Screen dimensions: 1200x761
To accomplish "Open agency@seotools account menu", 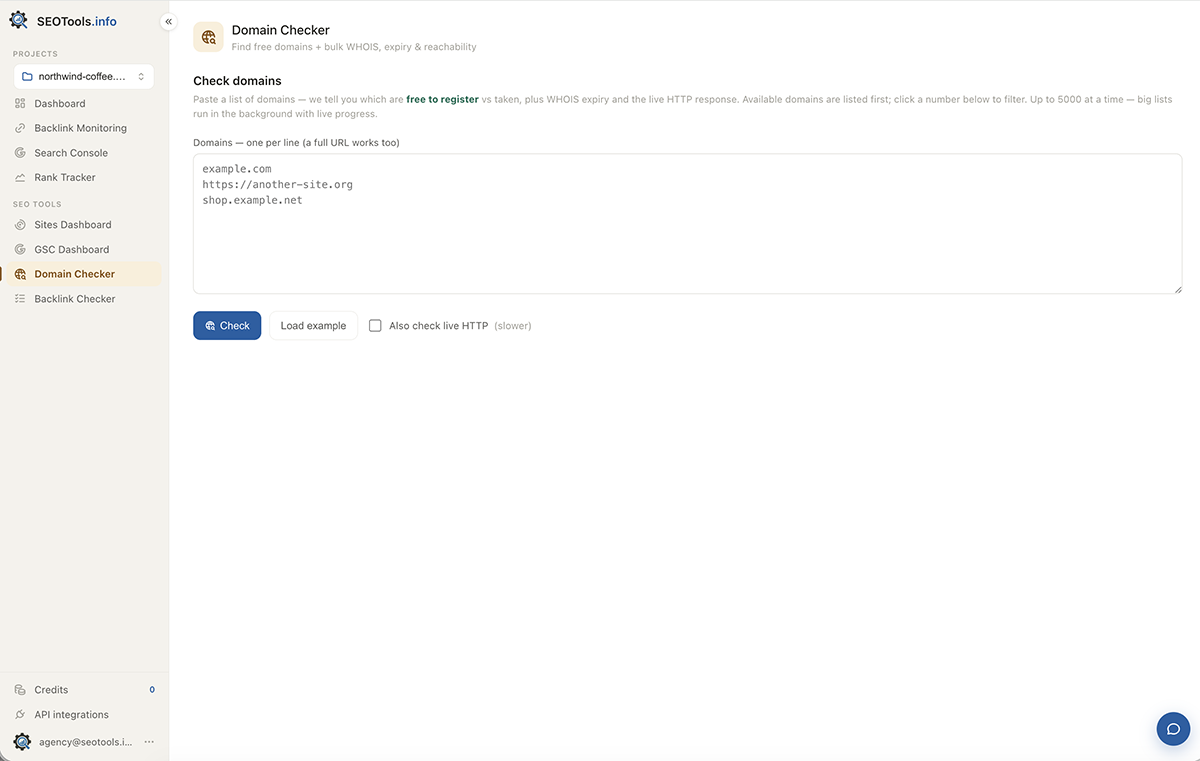I will click(x=84, y=742).
